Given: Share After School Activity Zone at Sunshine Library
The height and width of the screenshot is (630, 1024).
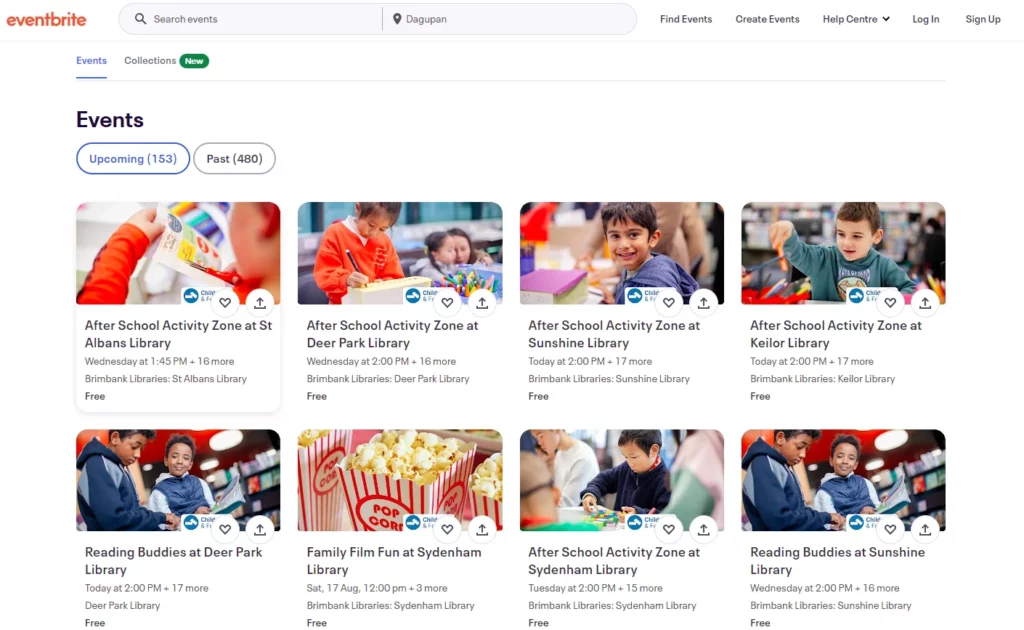Looking at the screenshot, I should click(703, 302).
